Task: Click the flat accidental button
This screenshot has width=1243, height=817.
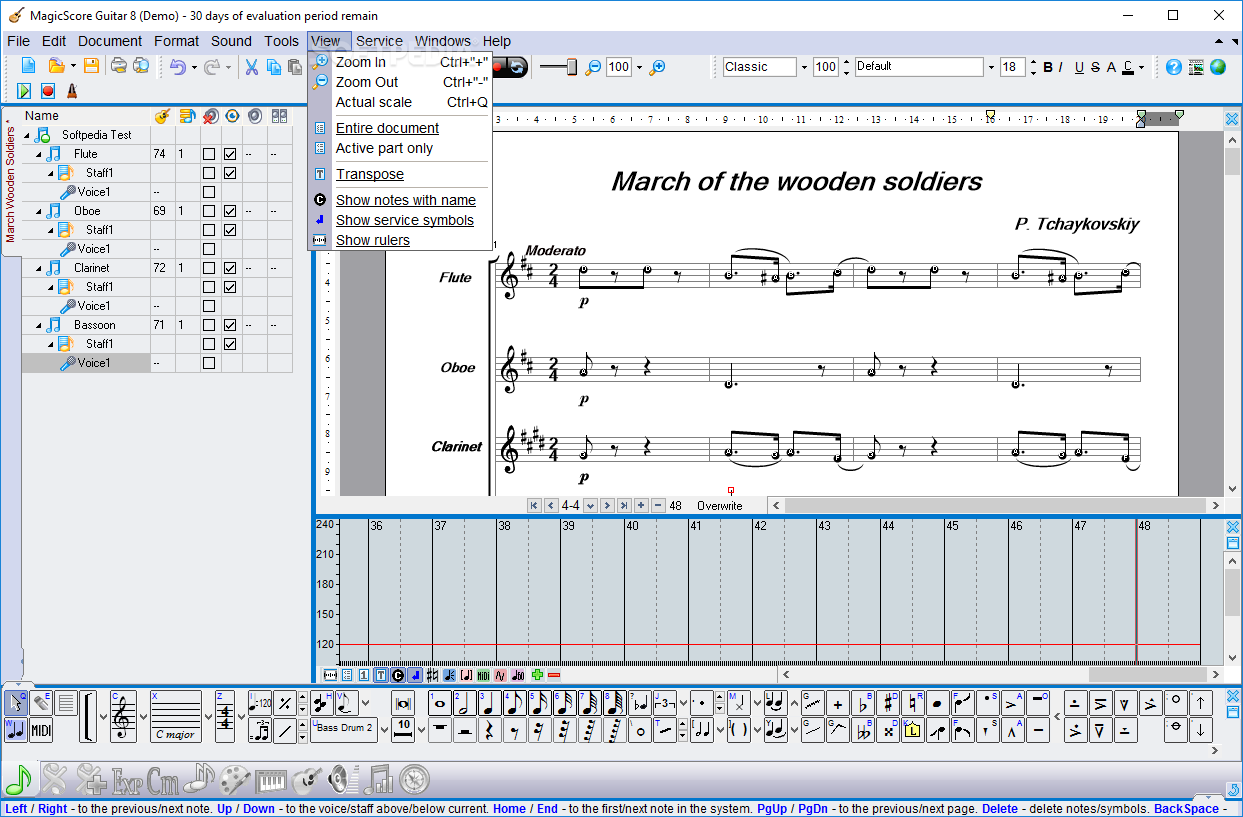Action: pos(863,703)
